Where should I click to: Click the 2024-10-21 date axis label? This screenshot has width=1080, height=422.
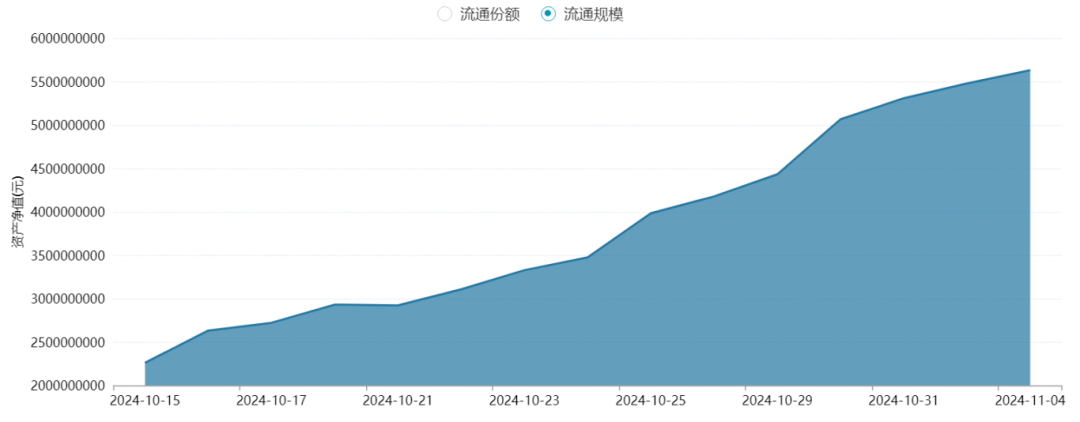pyautogui.click(x=399, y=400)
